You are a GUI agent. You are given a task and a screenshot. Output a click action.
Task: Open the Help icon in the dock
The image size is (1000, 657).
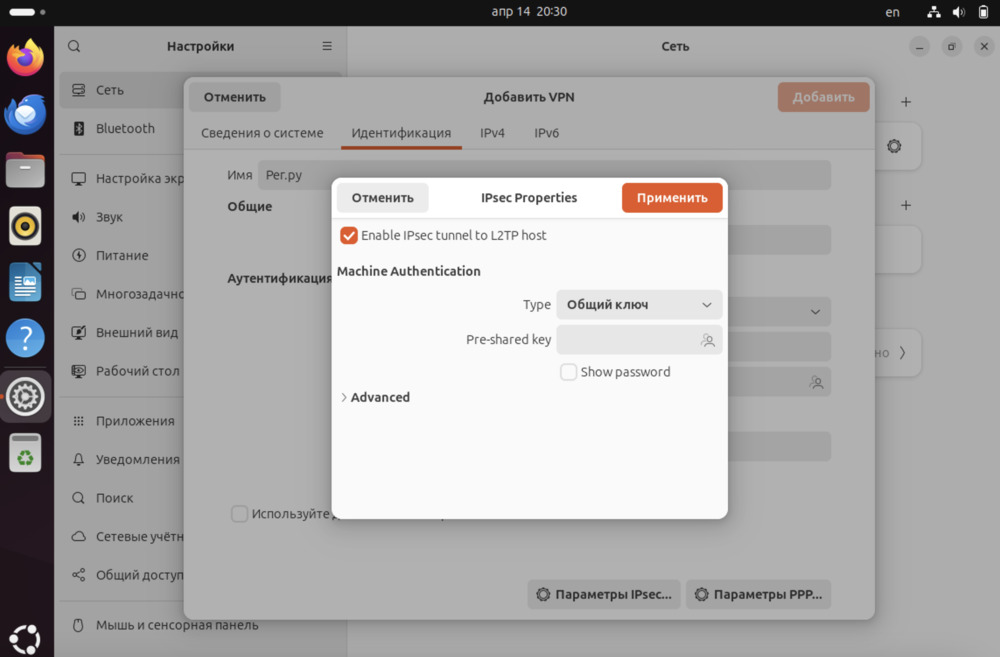click(25, 339)
